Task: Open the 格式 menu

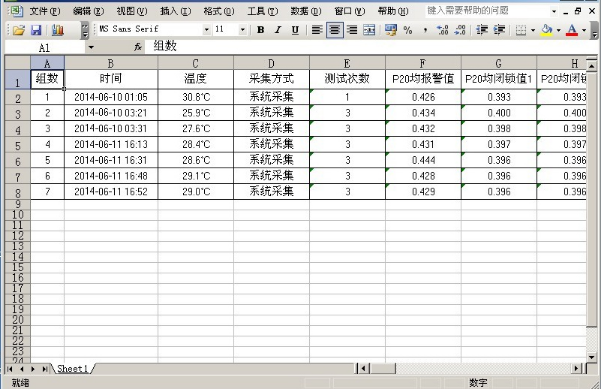Action: tap(218, 11)
